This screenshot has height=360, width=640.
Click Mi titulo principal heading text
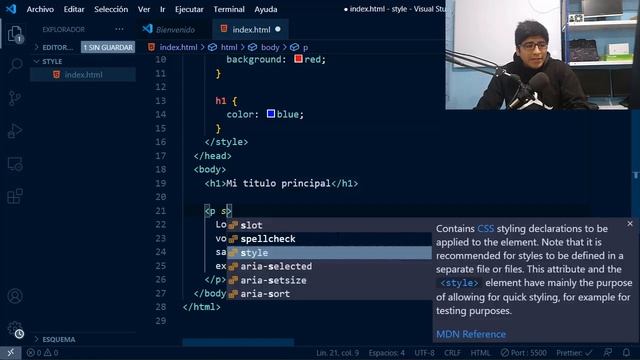coord(278,183)
